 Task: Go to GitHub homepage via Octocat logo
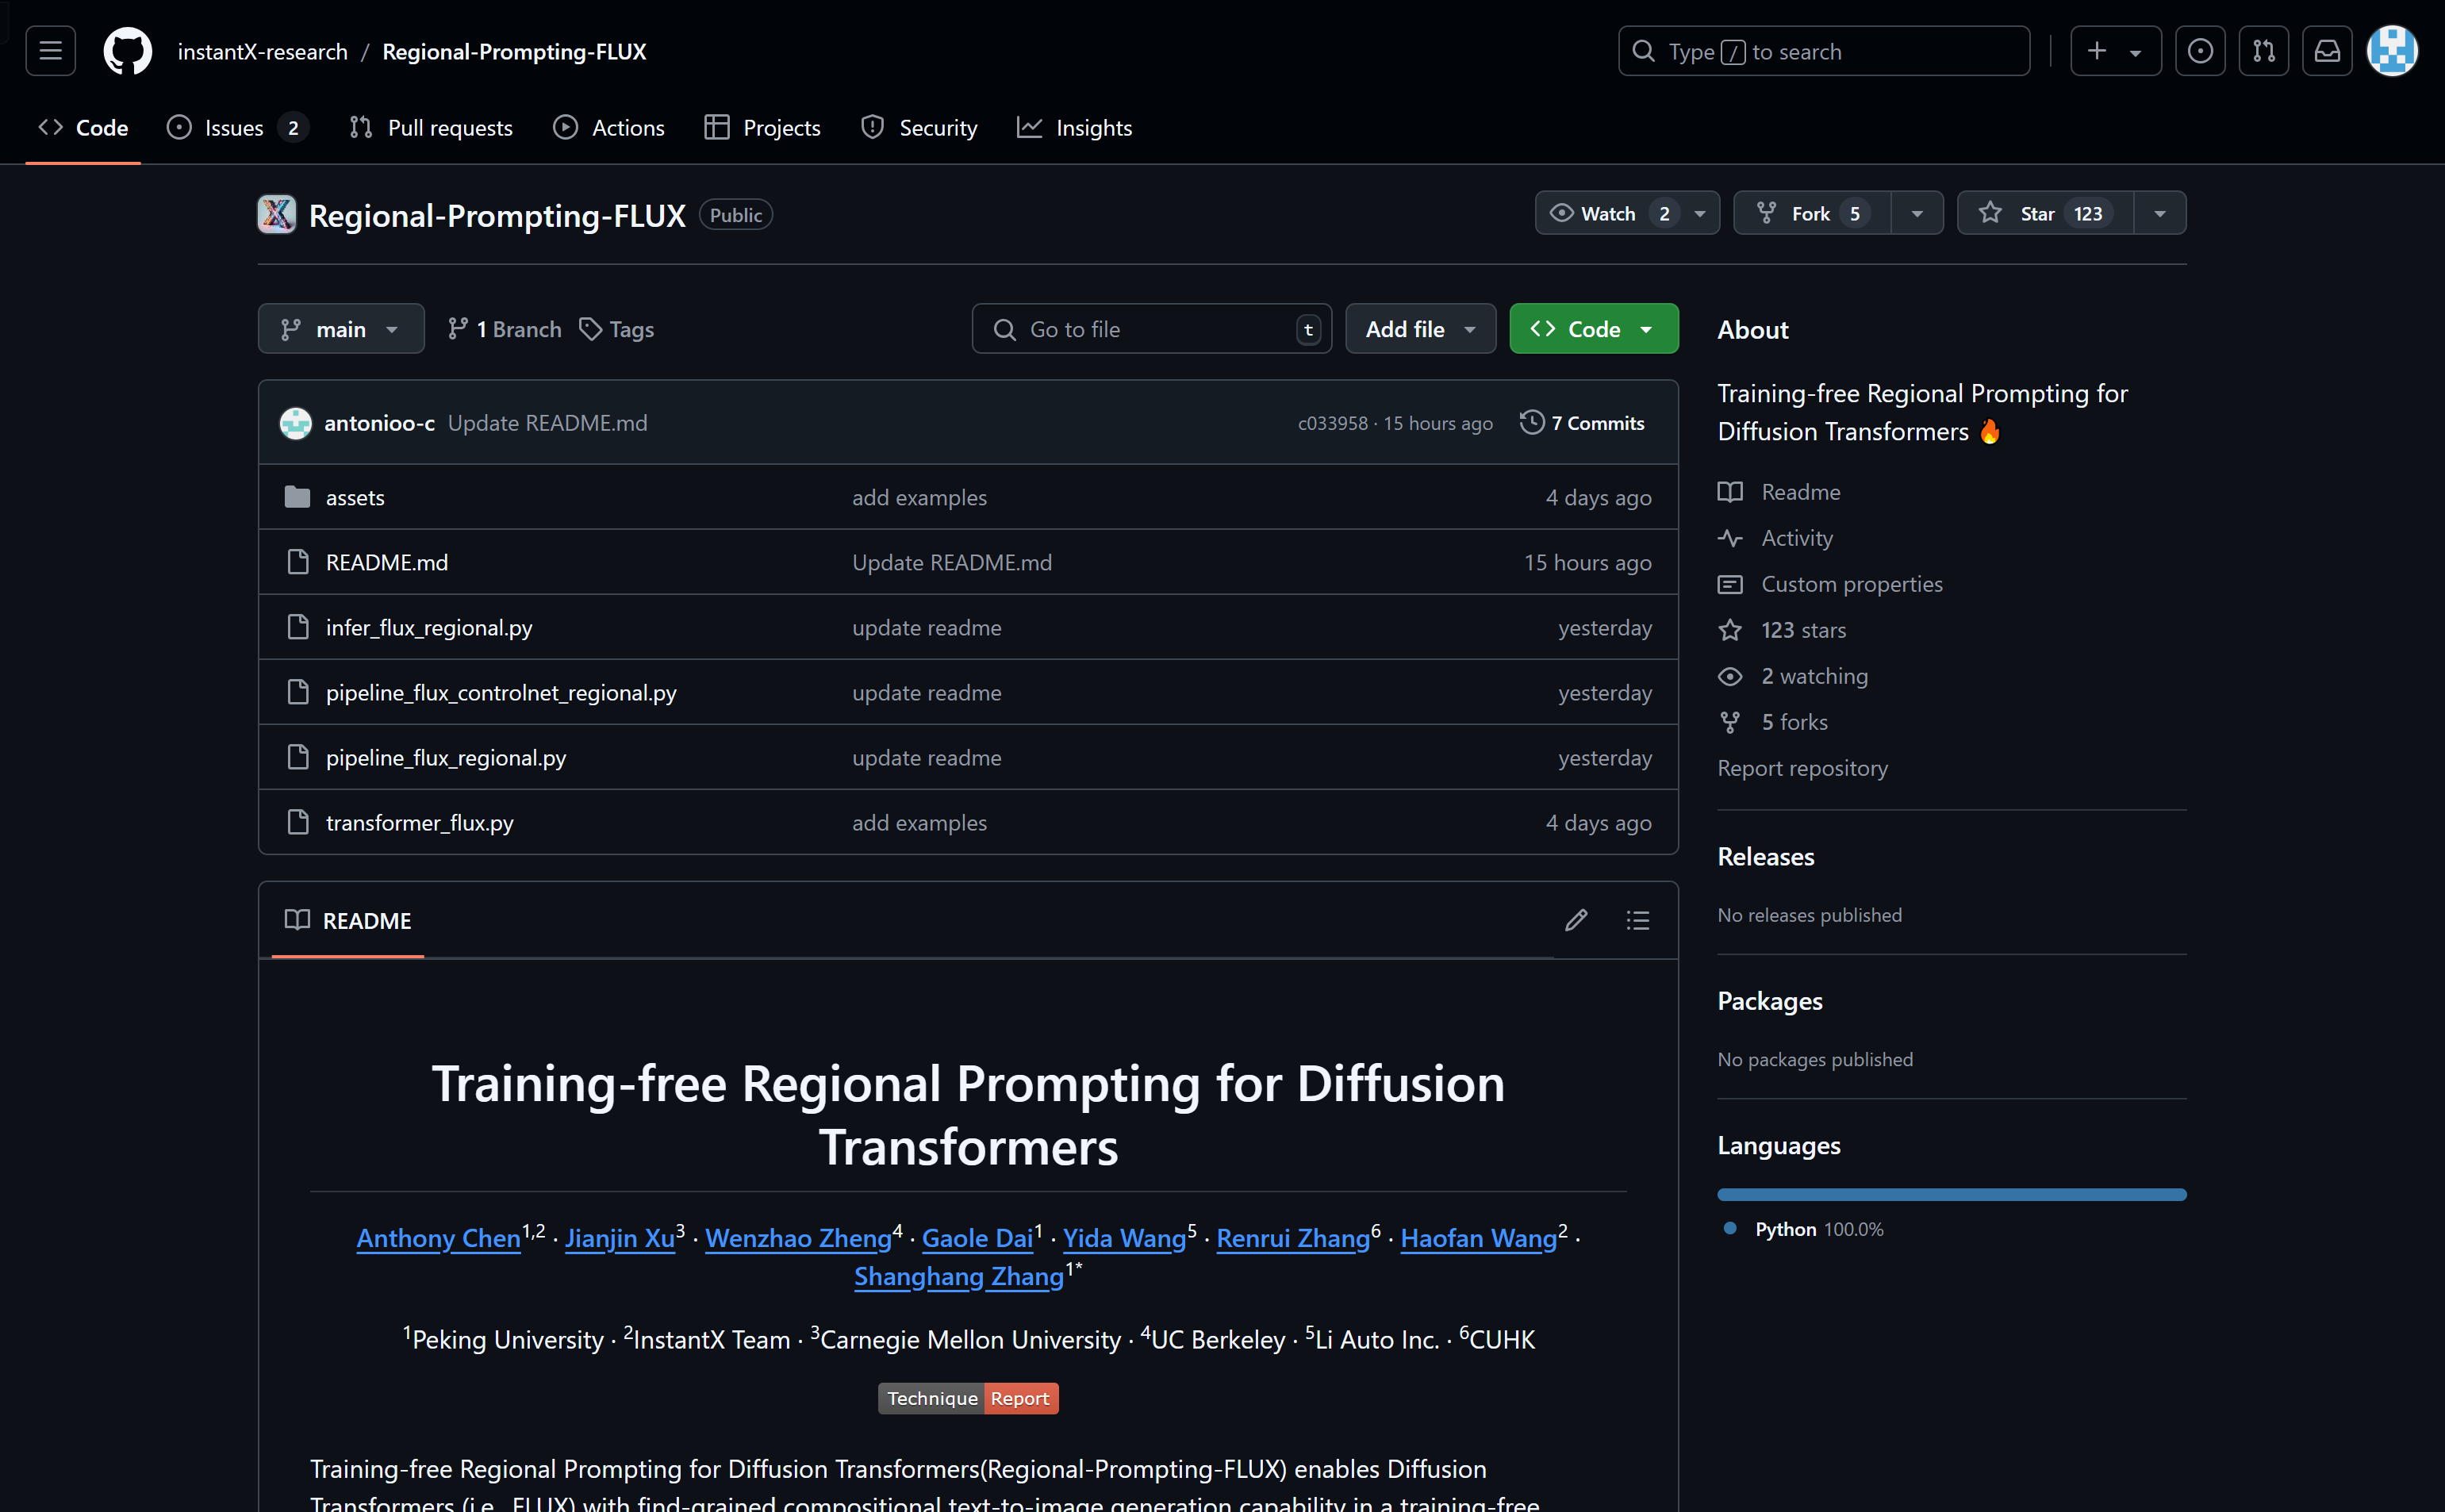128,51
